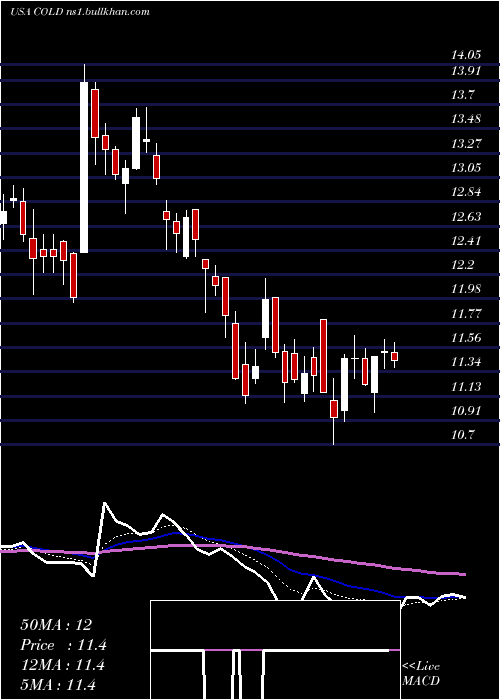
Task: Click the last red candlestick on the right
Action: [x=394, y=356]
